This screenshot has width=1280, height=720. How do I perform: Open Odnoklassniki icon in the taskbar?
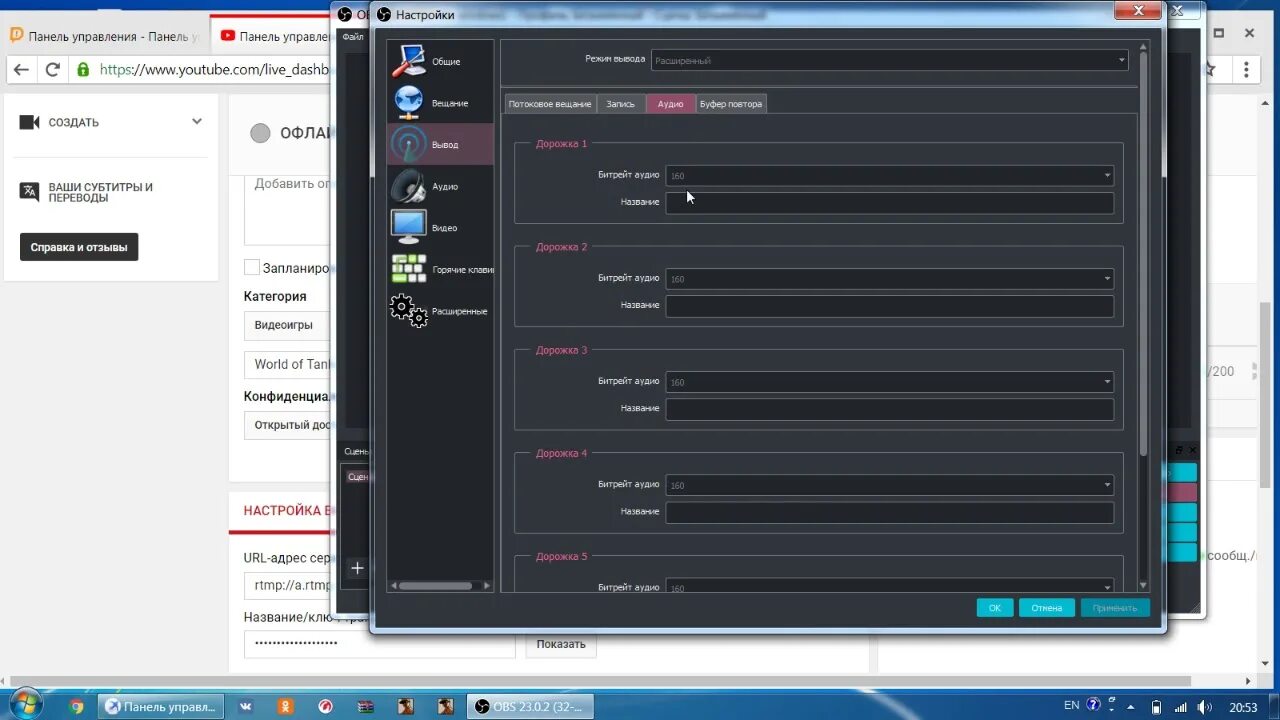tap(285, 706)
